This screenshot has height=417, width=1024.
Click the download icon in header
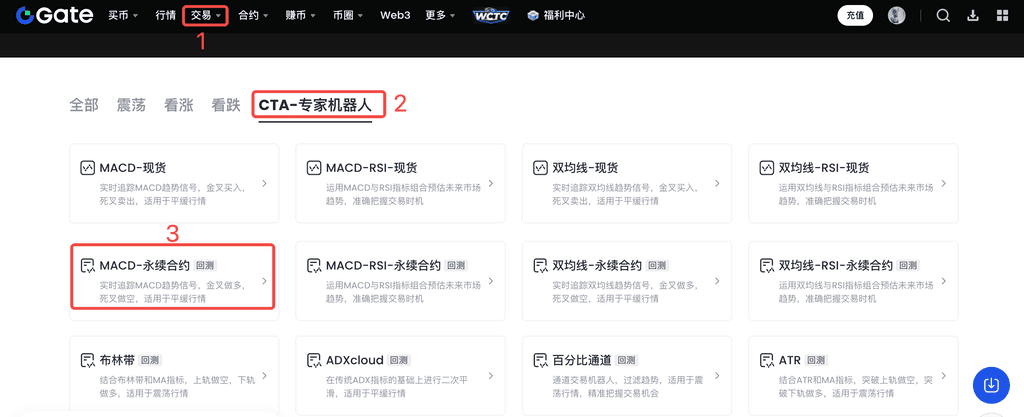(973, 15)
